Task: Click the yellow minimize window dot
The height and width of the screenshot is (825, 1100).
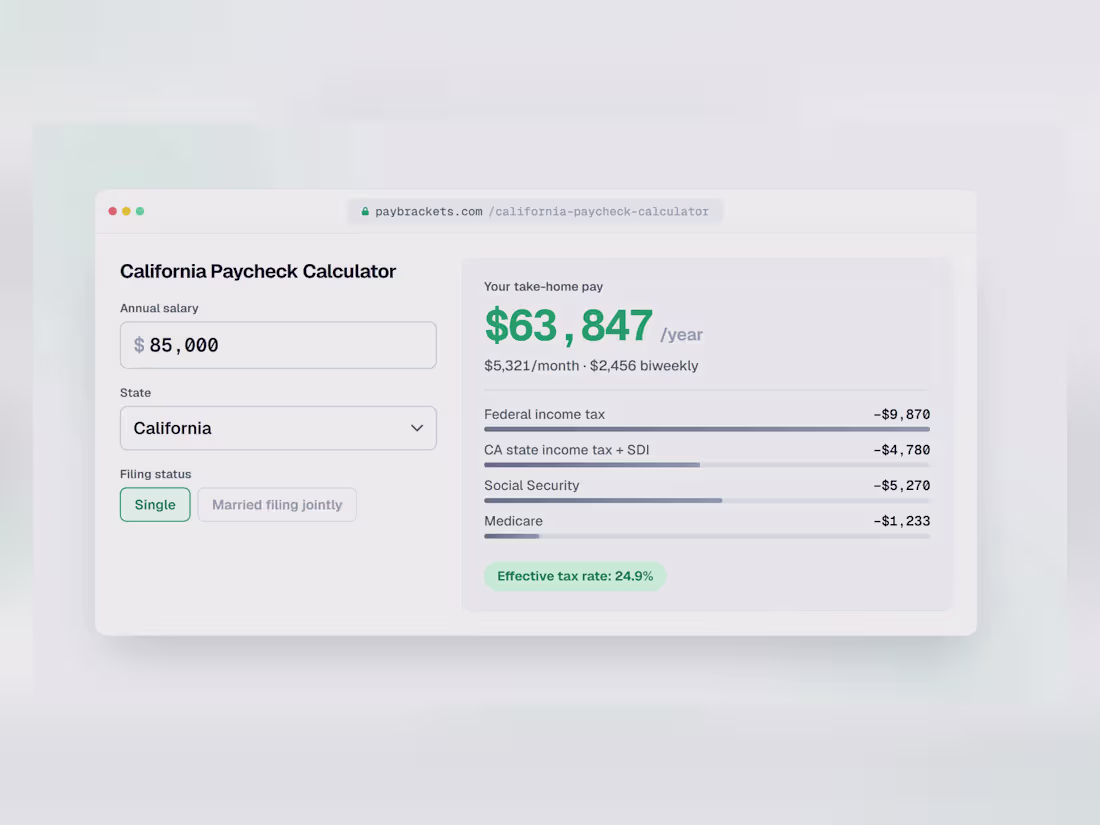Action: coord(126,211)
